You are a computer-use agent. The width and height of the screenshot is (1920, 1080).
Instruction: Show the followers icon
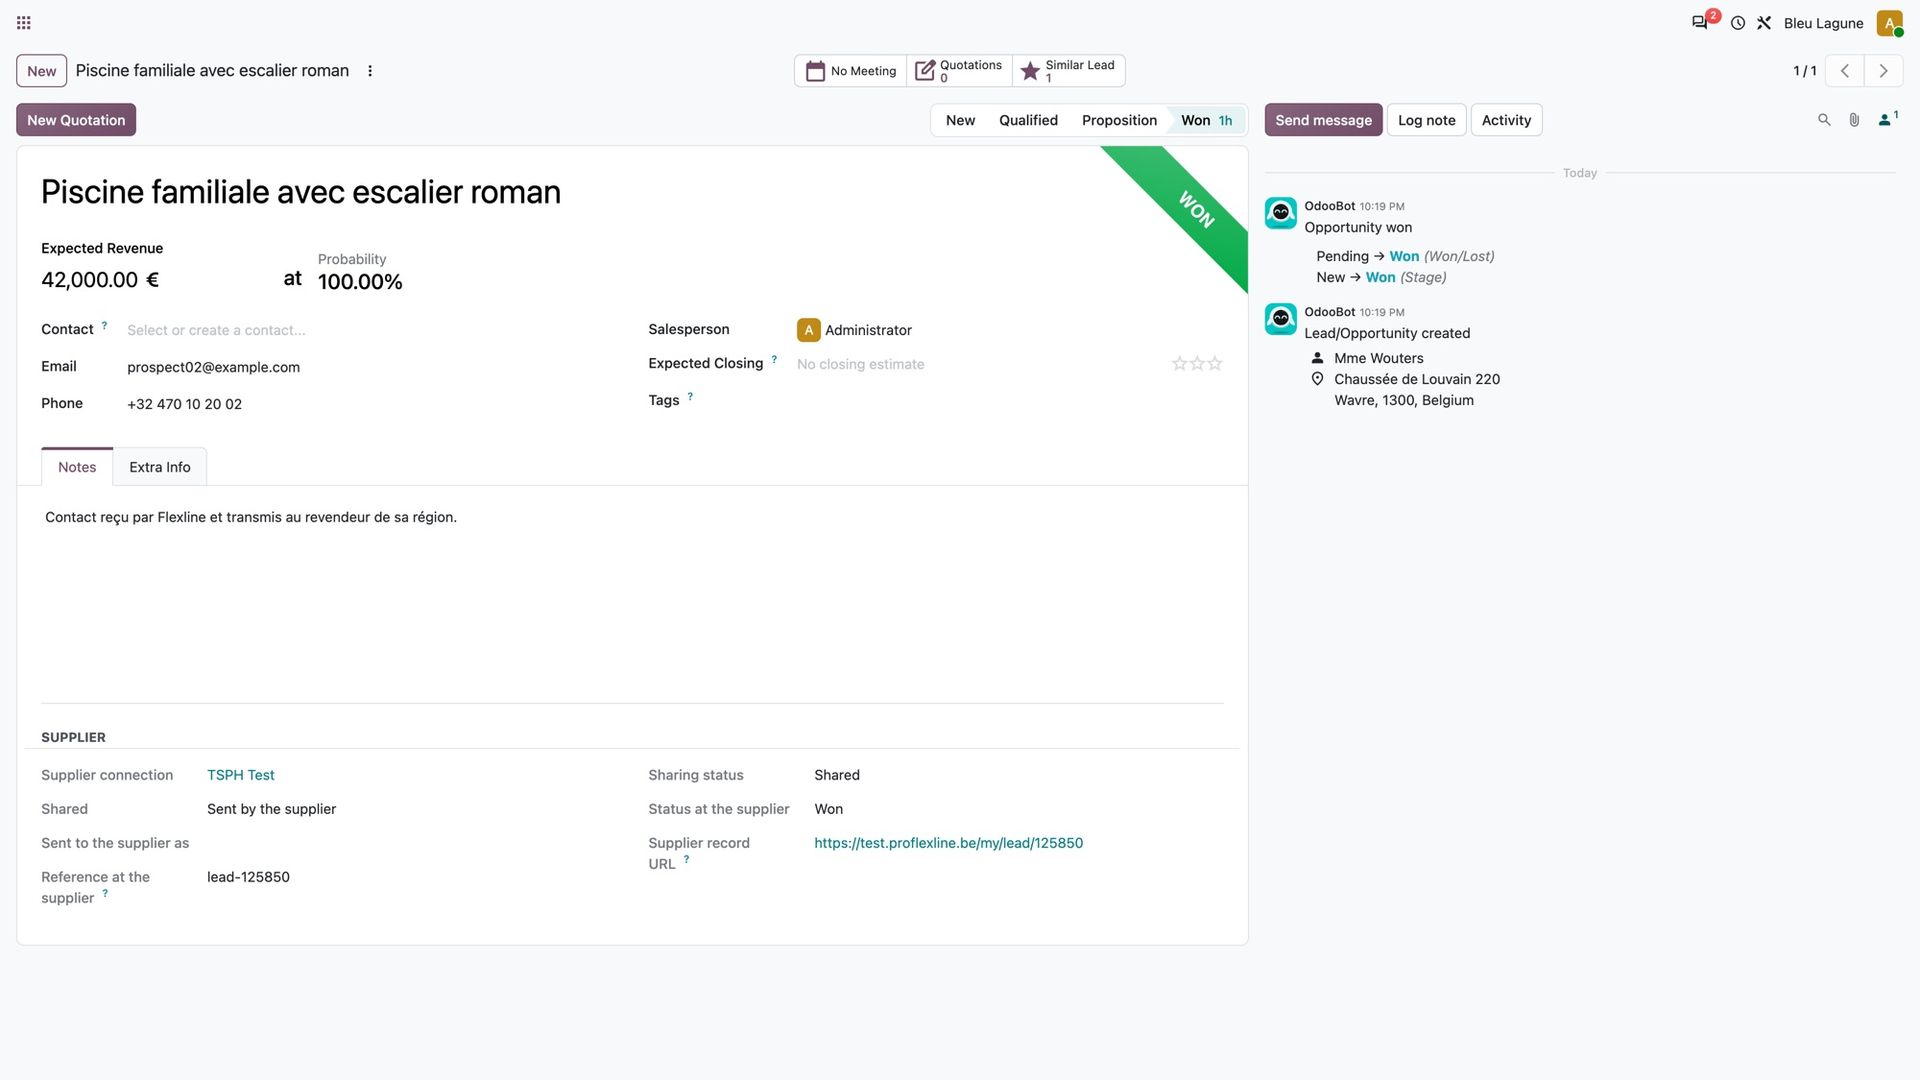point(1887,120)
